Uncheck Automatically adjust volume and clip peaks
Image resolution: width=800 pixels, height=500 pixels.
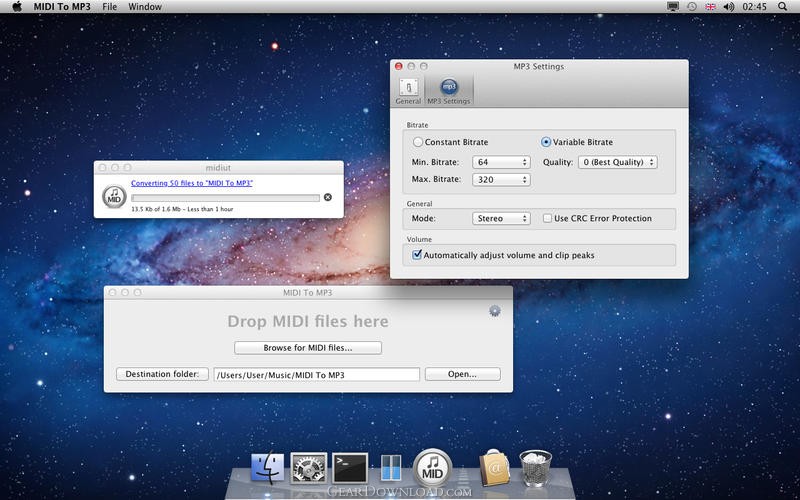[417, 255]
